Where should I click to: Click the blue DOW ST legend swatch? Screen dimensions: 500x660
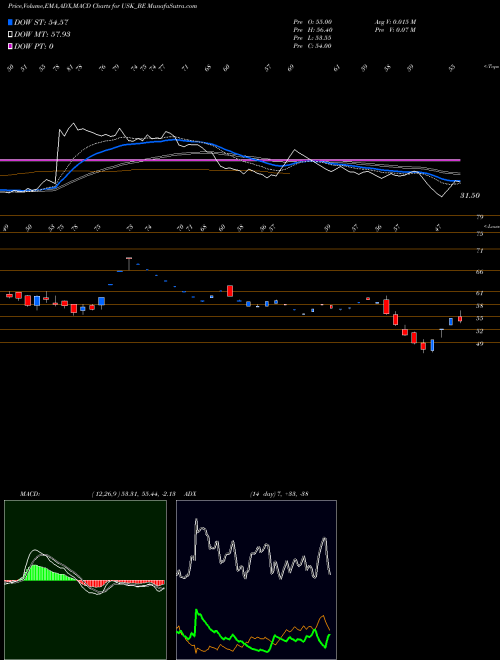coord(11,22)
